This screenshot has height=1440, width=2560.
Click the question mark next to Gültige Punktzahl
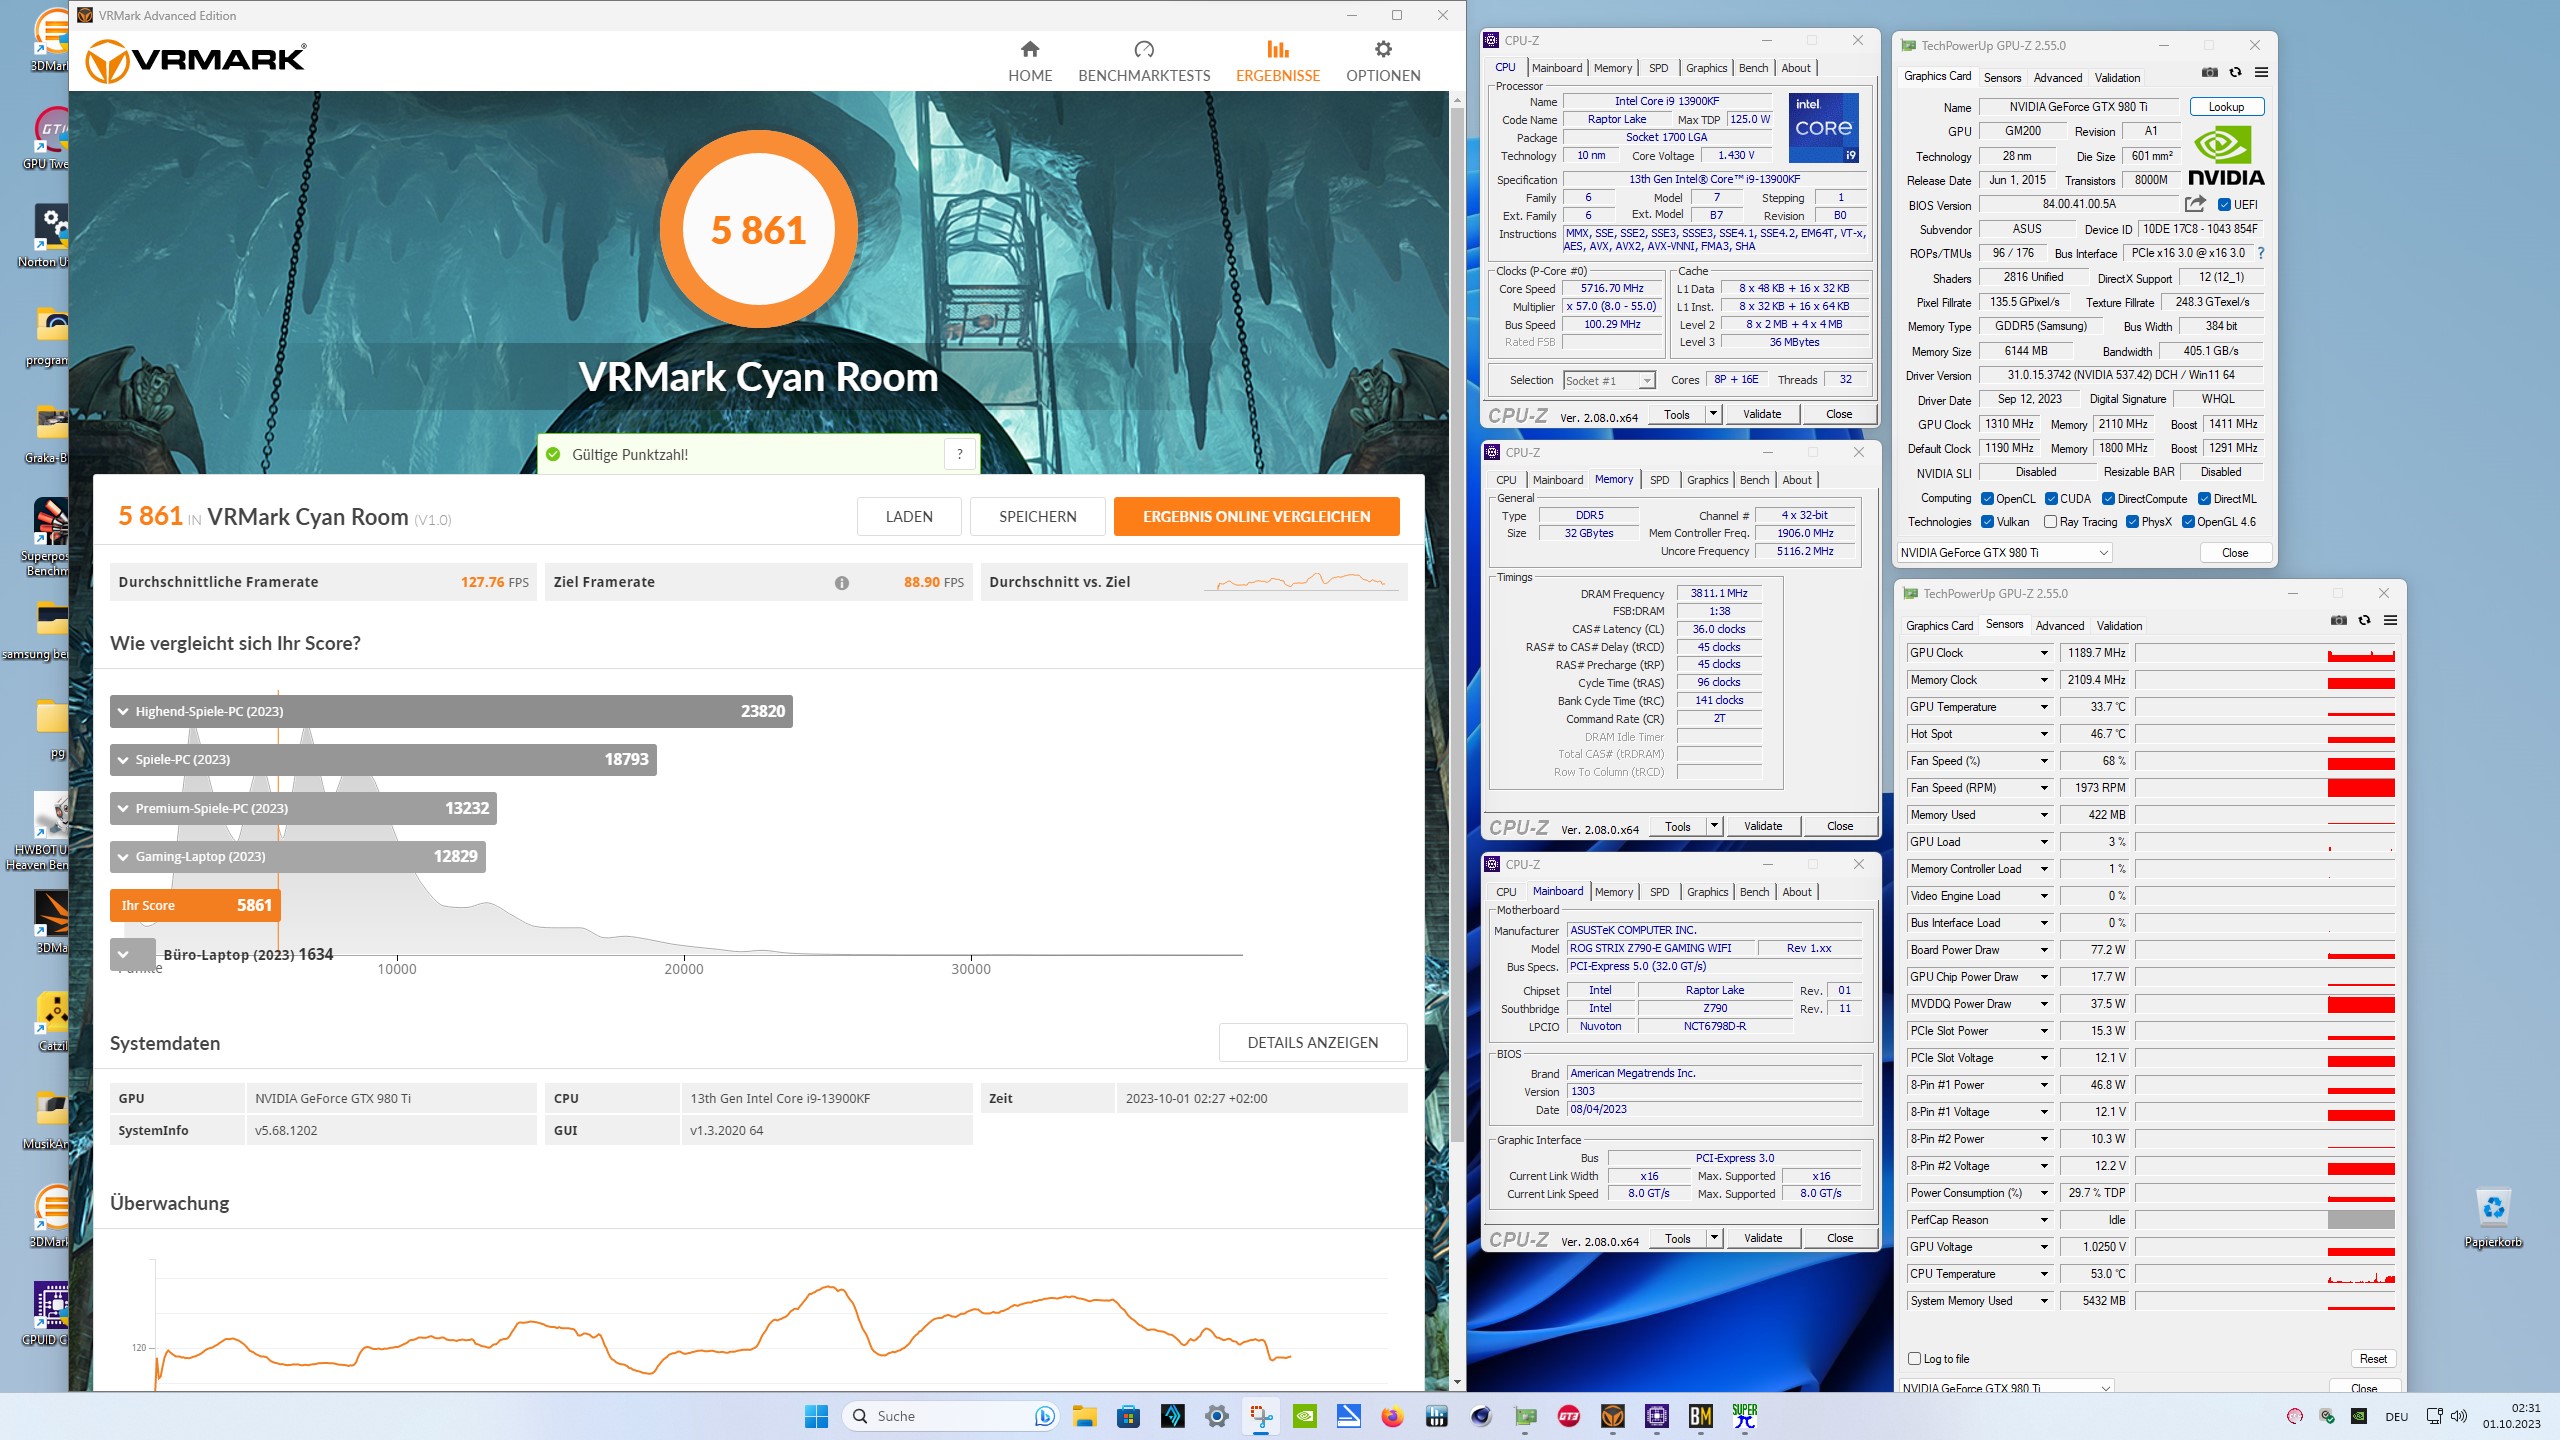[959, 454]
